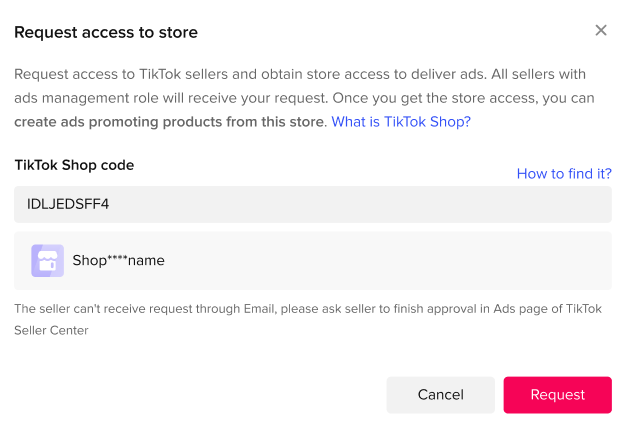This screenshot has width=628, height=427.
Task: Click the storefront icon beside Shop****name
Action: pyautogui.click(x=47, y=260)
